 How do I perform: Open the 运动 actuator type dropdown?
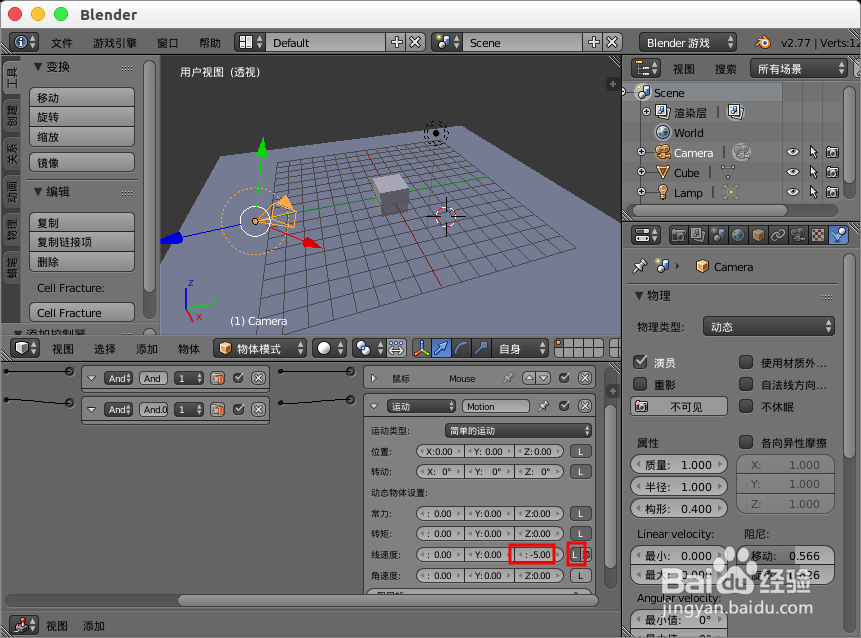421,406
